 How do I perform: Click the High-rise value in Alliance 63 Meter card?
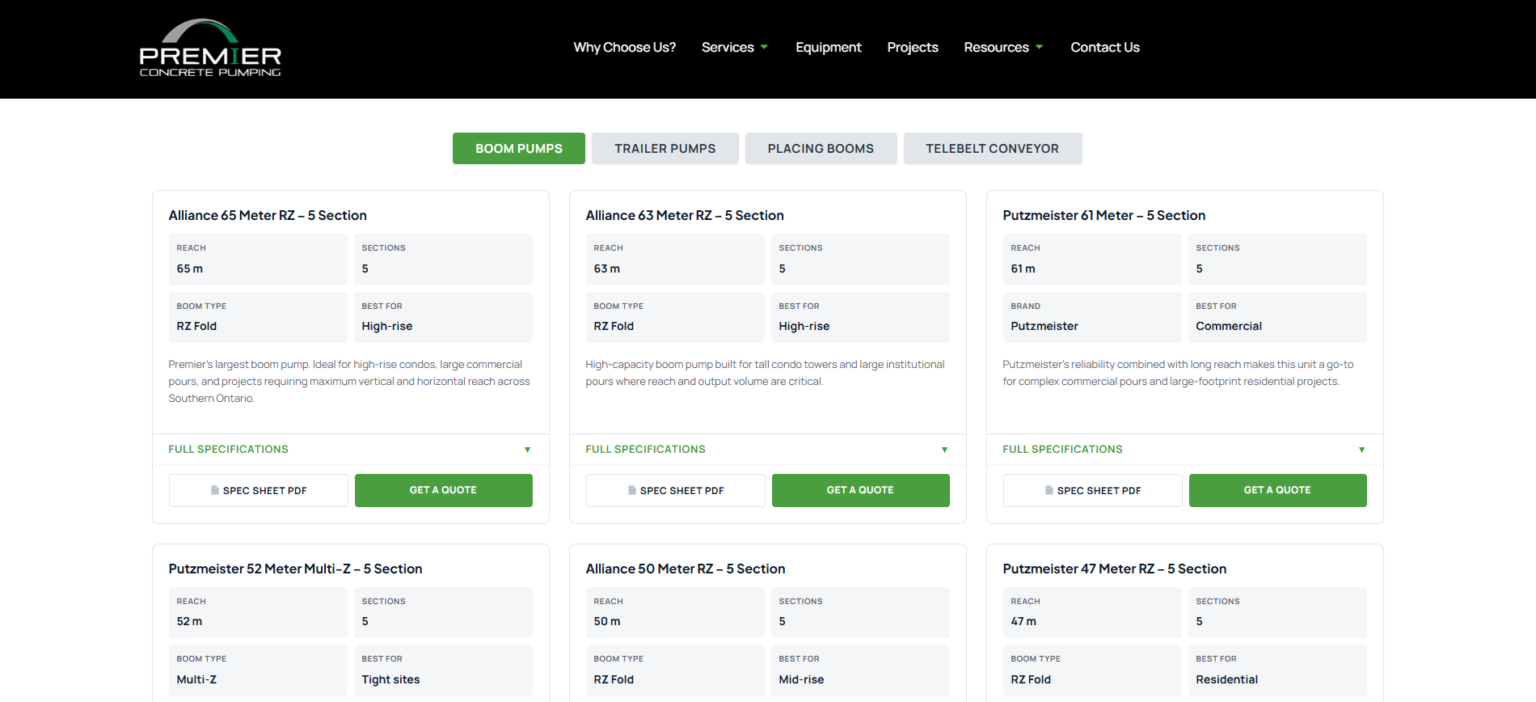pyautogui.click(x=804, y=326)
